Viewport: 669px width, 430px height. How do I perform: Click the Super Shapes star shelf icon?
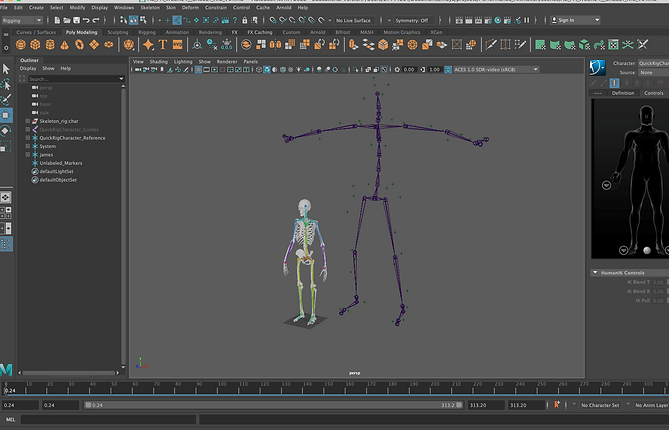point(148,44)
